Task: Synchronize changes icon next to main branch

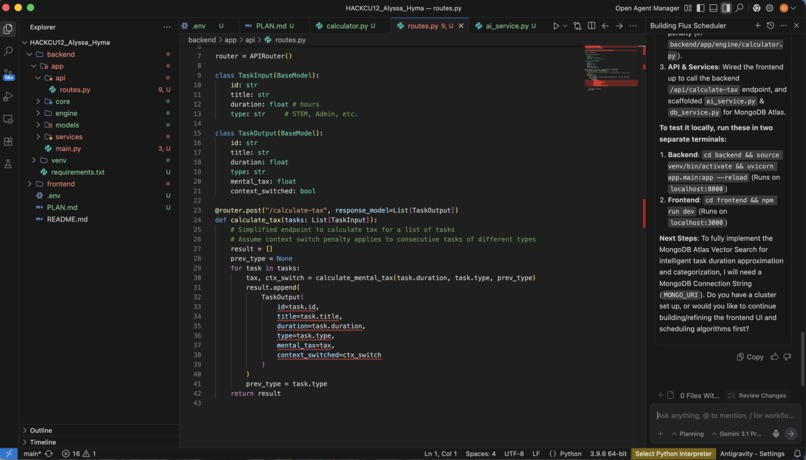Action: [x=49, y=454]
